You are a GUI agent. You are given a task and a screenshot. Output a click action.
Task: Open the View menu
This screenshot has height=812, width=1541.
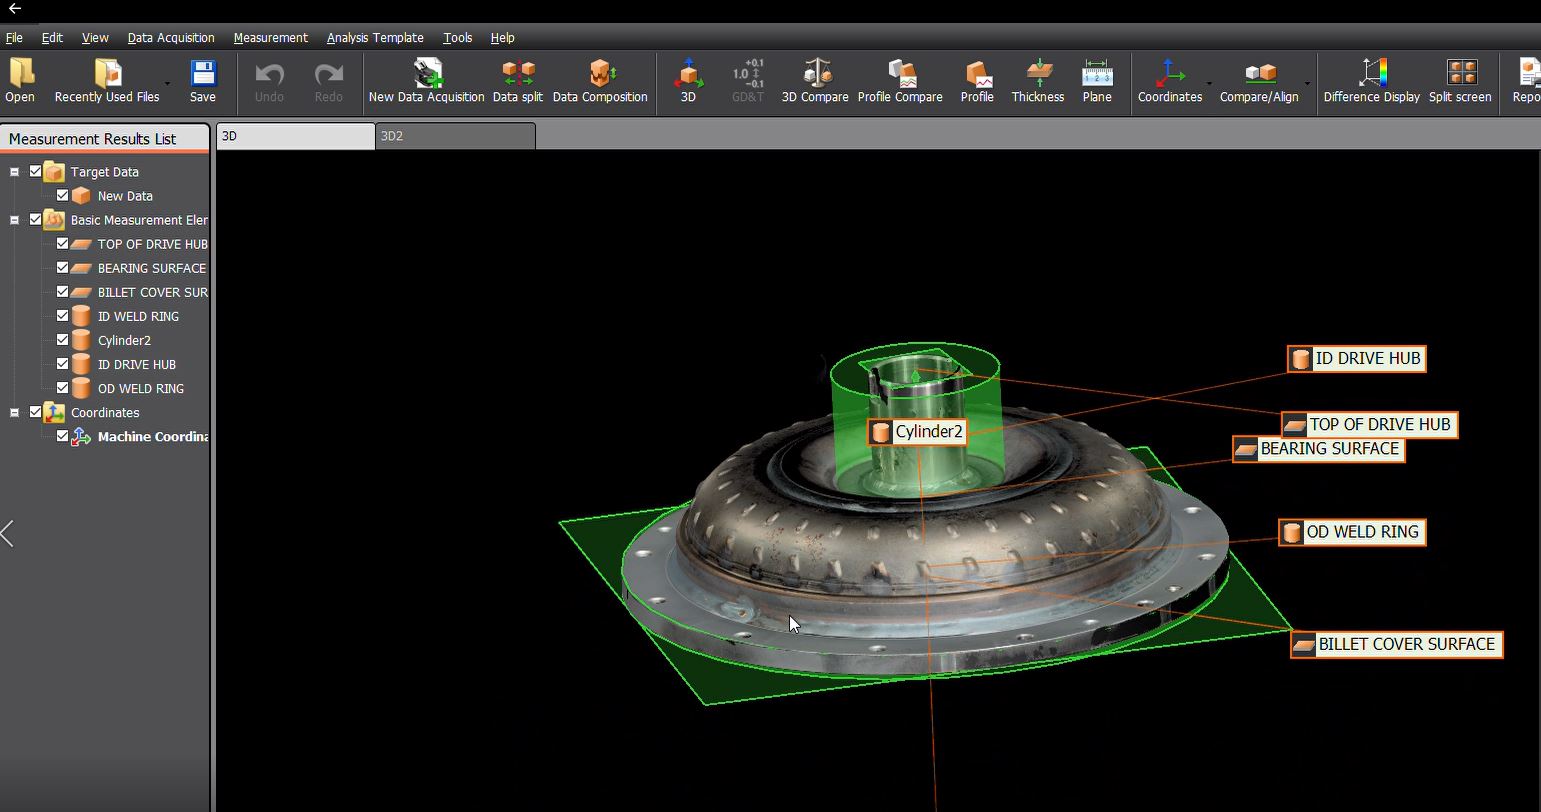[95, 38]
